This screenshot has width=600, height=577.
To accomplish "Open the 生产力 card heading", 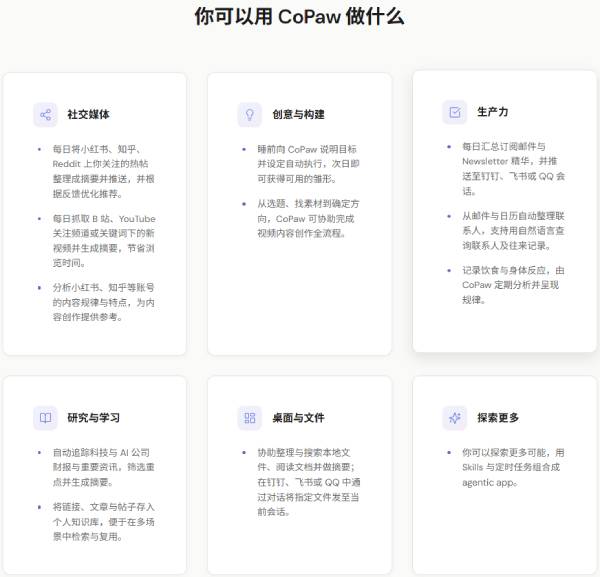I will point(492,112).
